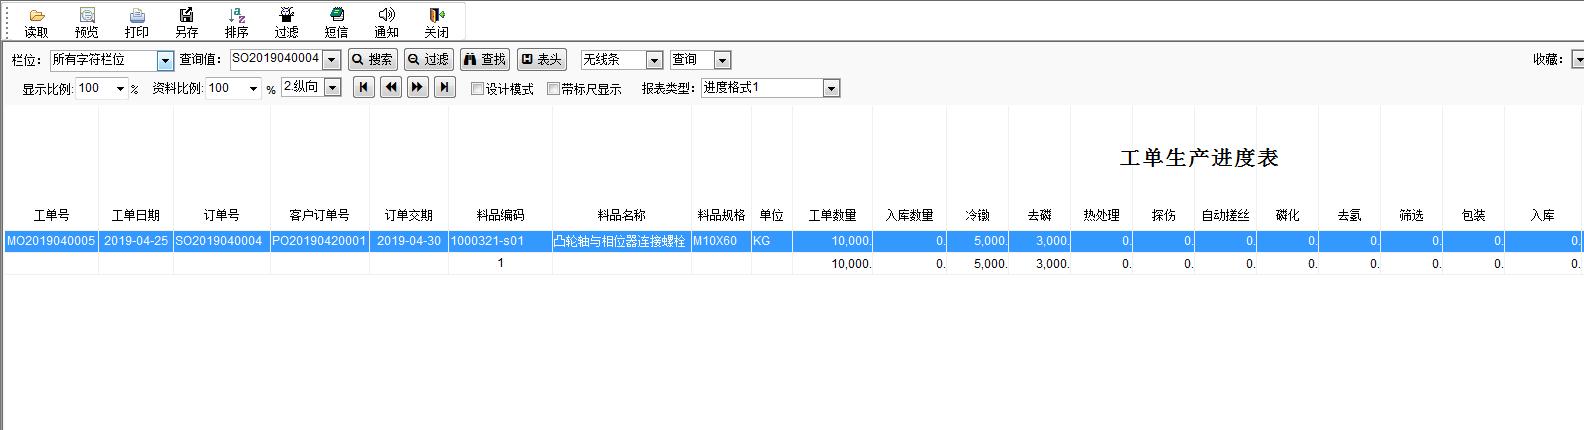Viewport: 1584px width, 430px height.
Task: Click the 打印 print icon
Action: [137, 22]
